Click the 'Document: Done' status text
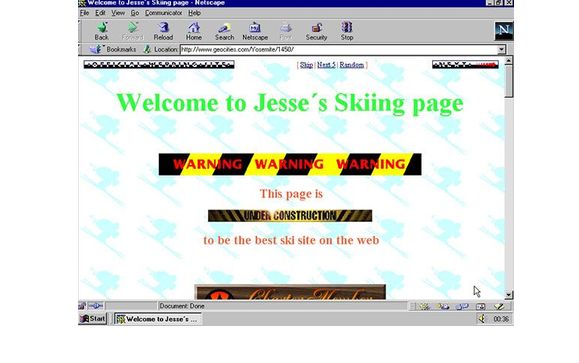579x363 pixels. (182, 306)
